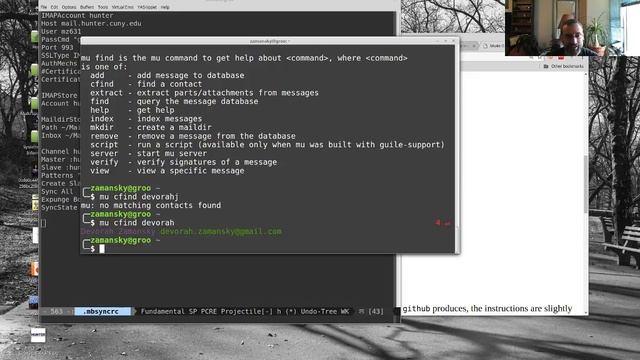Image resolution: width=640 pixels, height=360 pixels.
Task: Click the webcam video thumbnail
Action: tap(572, 28)
